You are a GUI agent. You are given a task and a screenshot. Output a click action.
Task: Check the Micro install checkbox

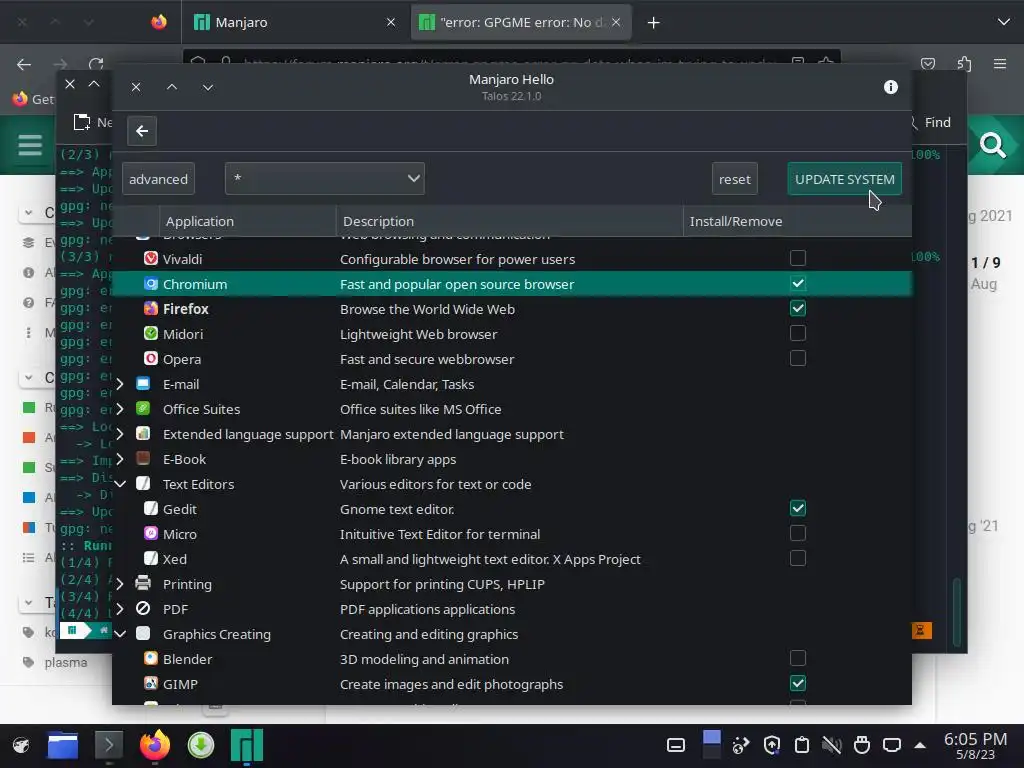pyautogui.click(x=797, y=533)
